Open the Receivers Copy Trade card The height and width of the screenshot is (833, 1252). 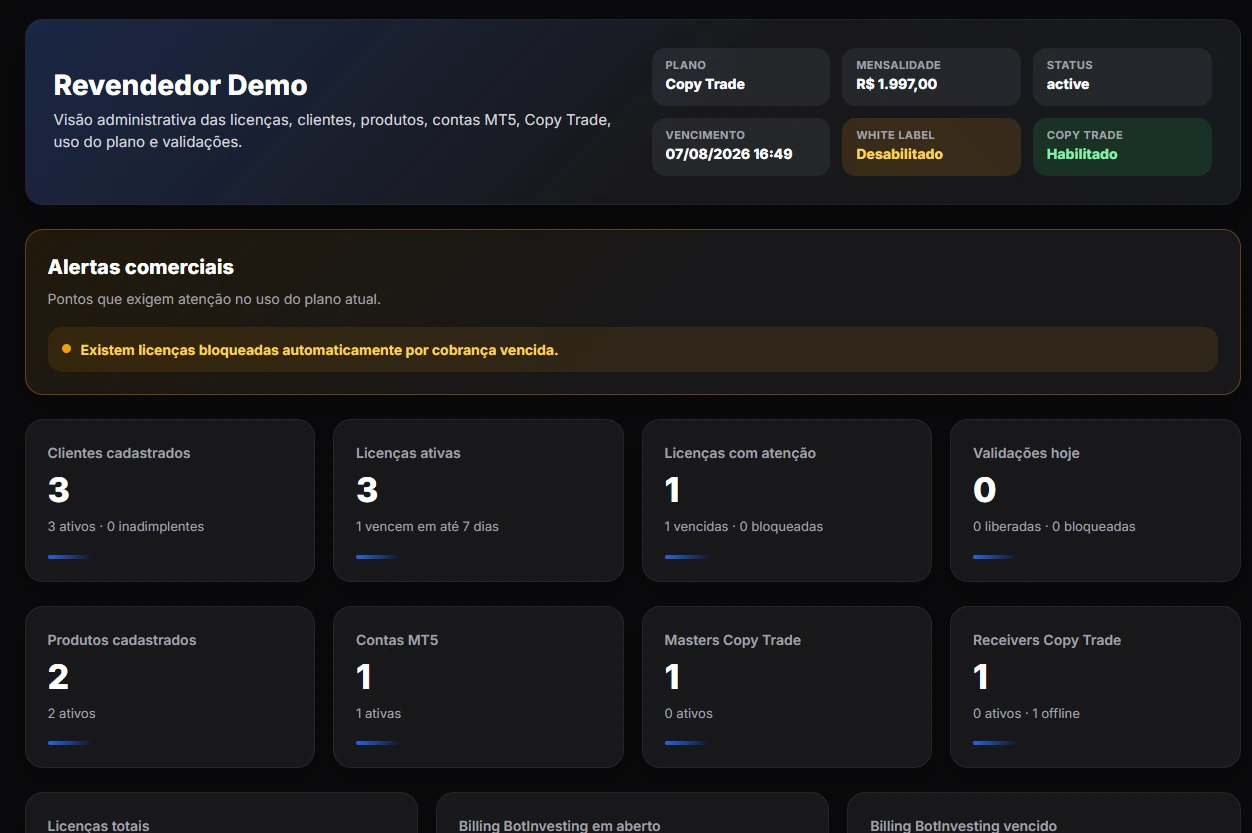1095,687
